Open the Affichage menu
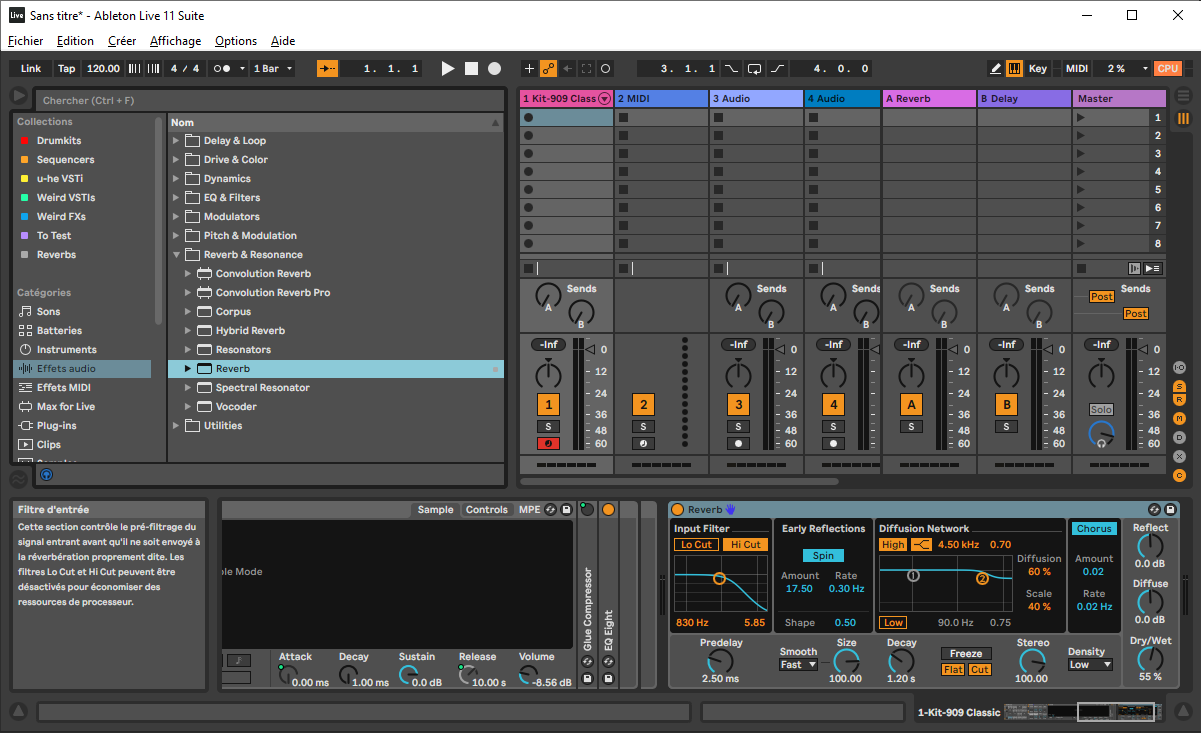 175,41
